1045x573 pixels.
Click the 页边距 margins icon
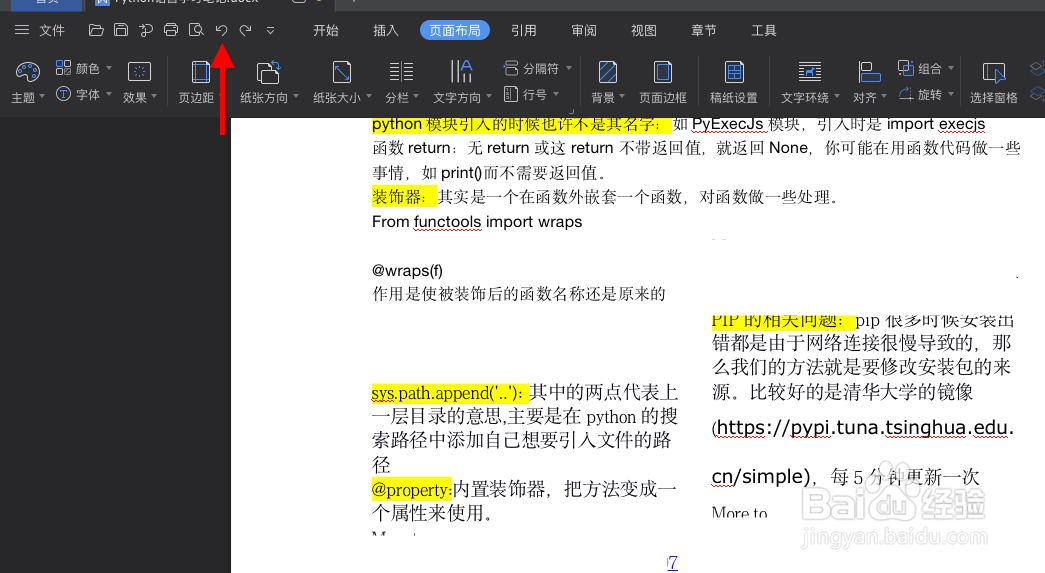pyautogui.click(x=201, y=72)
